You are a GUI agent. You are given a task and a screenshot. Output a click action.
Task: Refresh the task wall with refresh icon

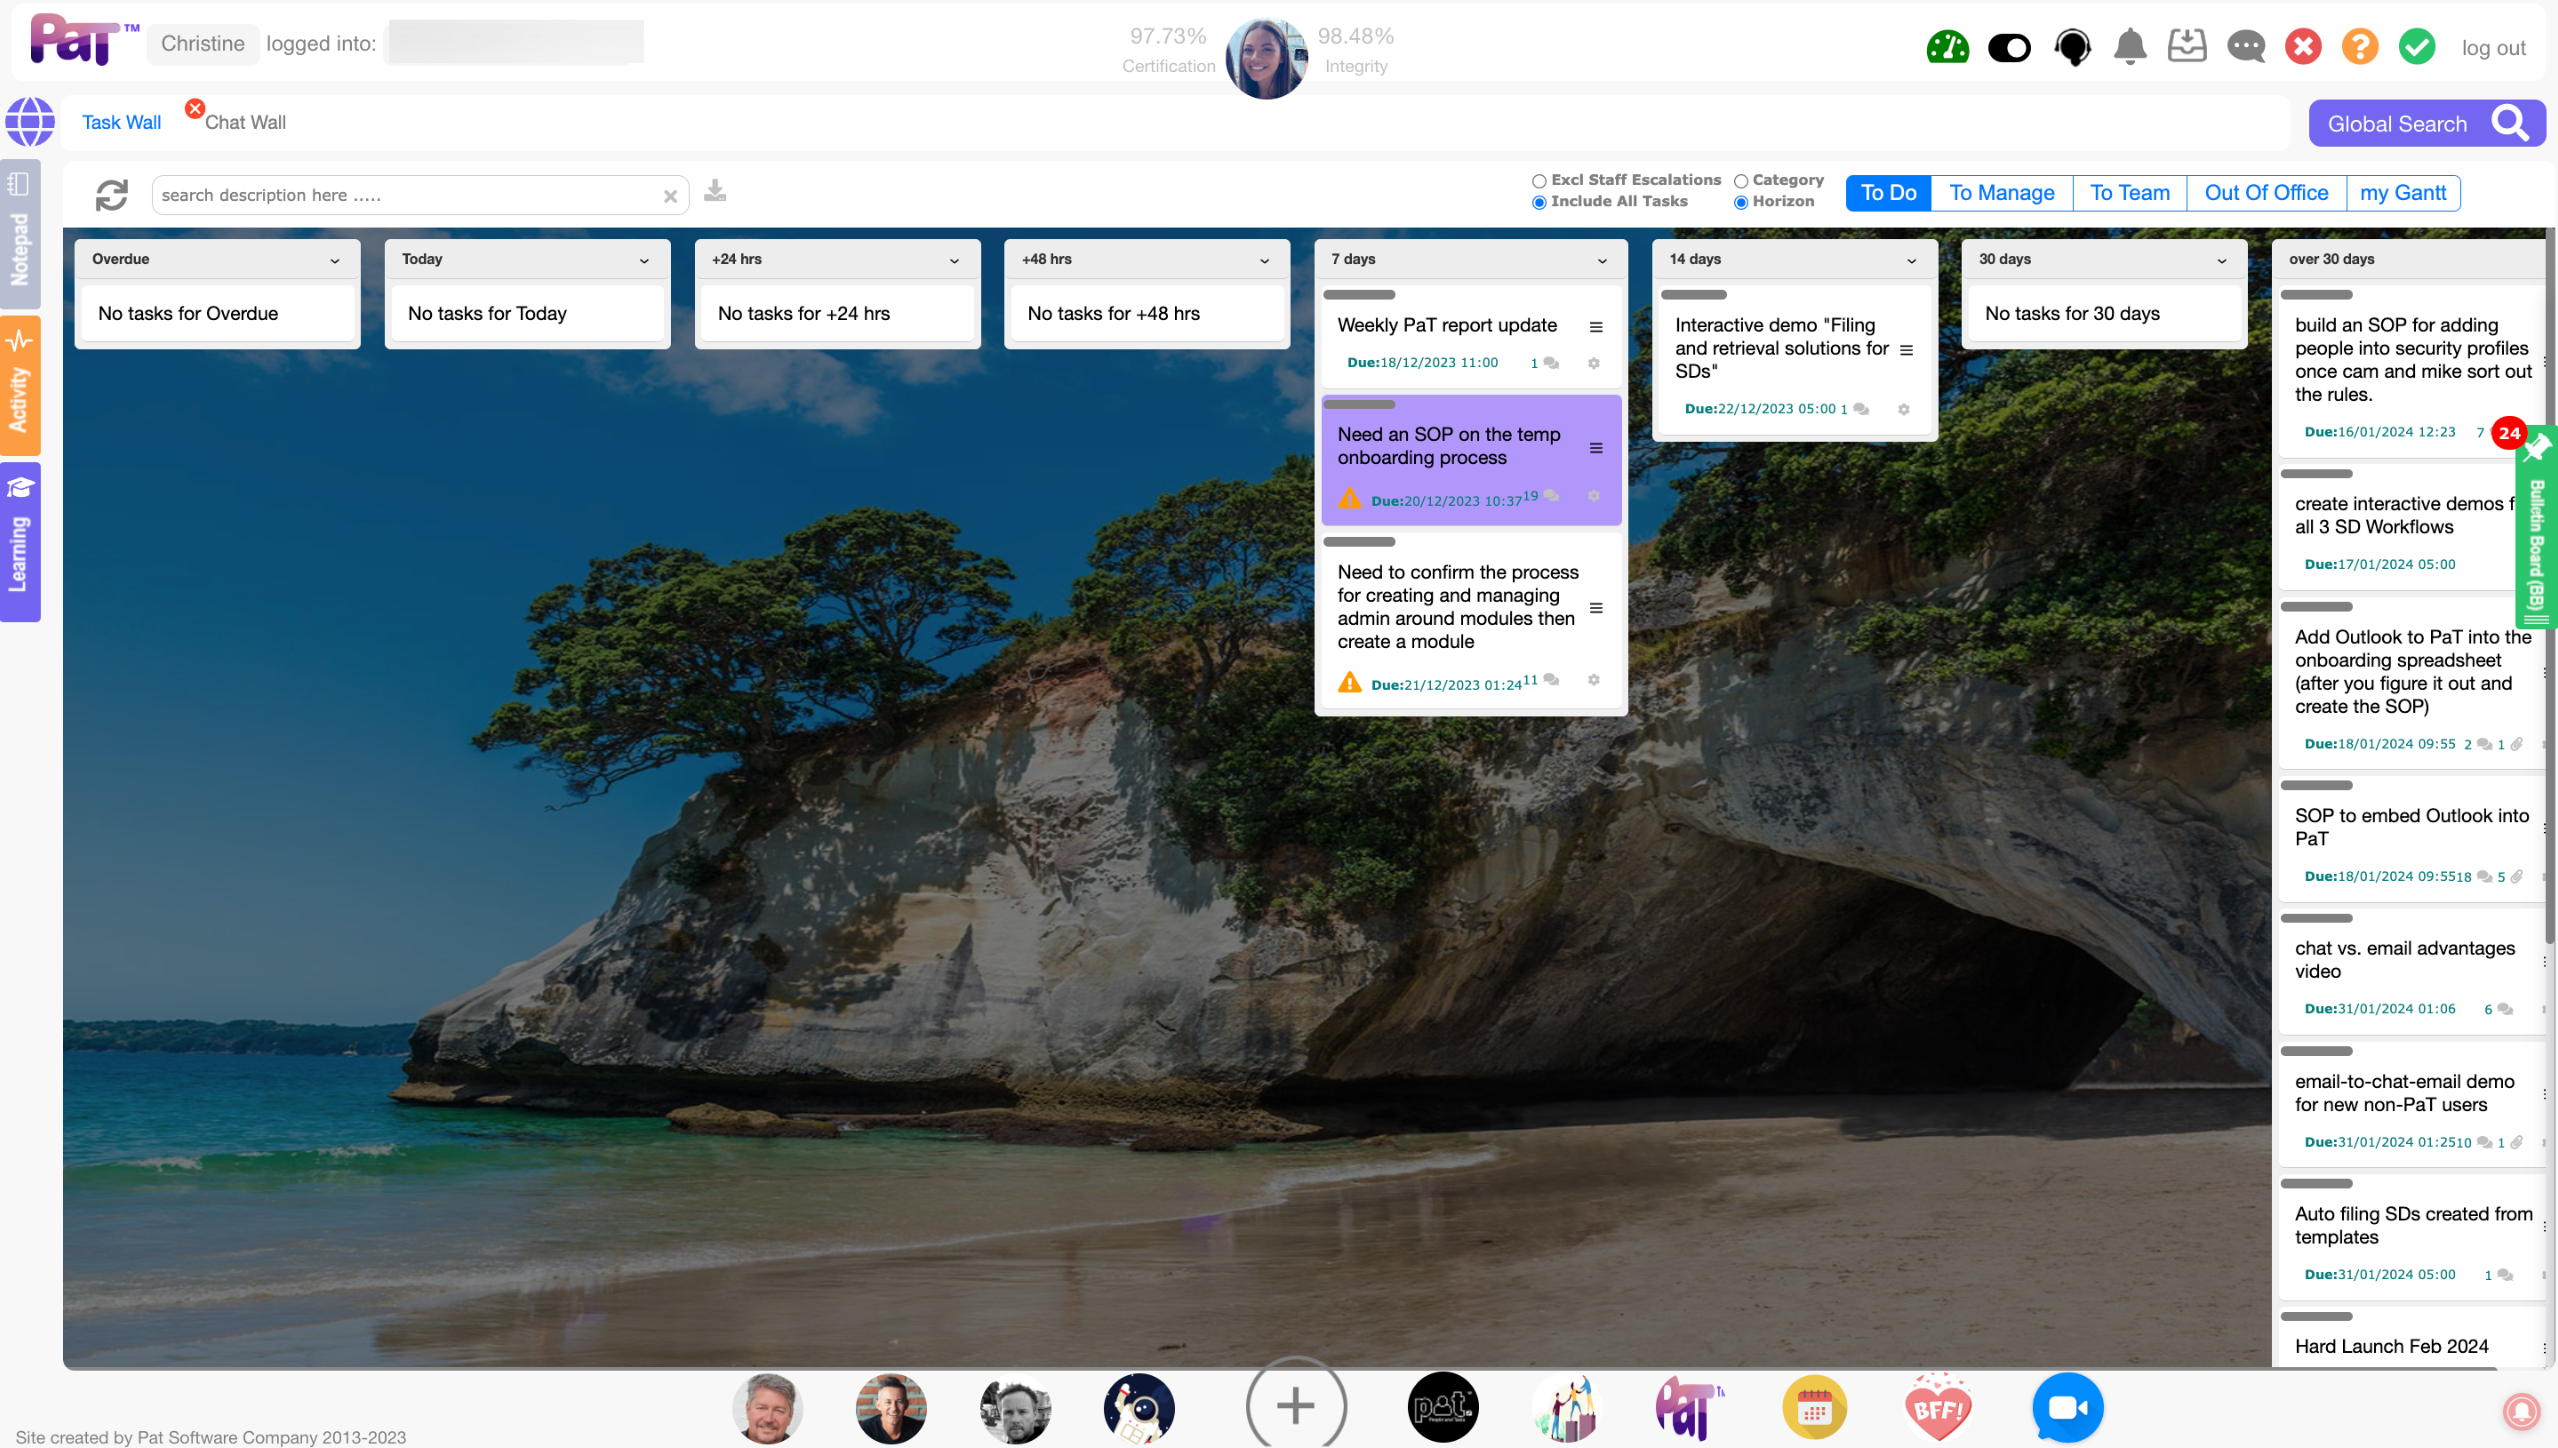click(x=111, y=195)
